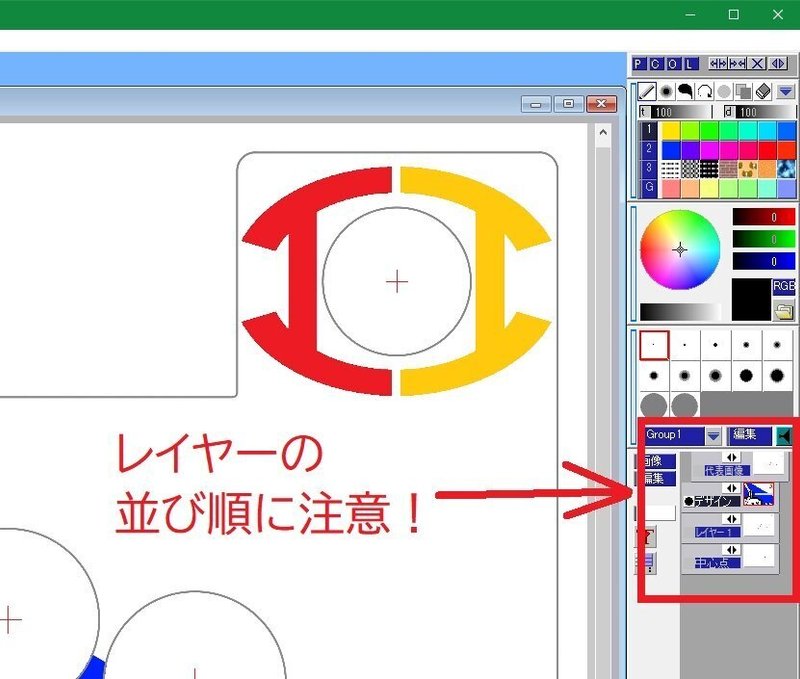Toggle the arrows above レイヤー 1
This screenshot has width=800, height=679.
(732, 519)
